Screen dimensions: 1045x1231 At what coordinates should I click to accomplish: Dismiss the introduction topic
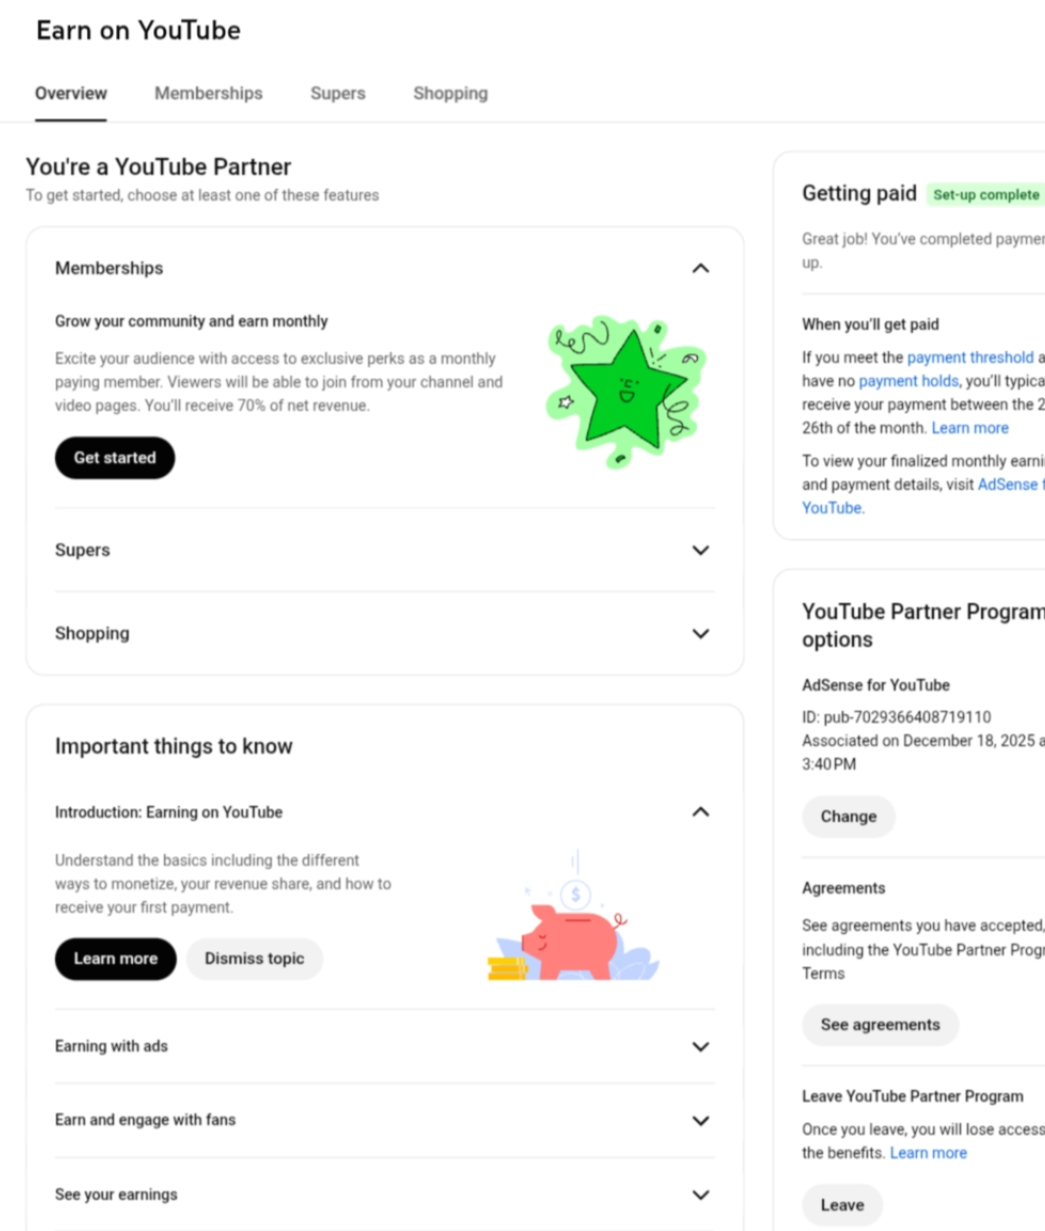(x=254, y=958)
